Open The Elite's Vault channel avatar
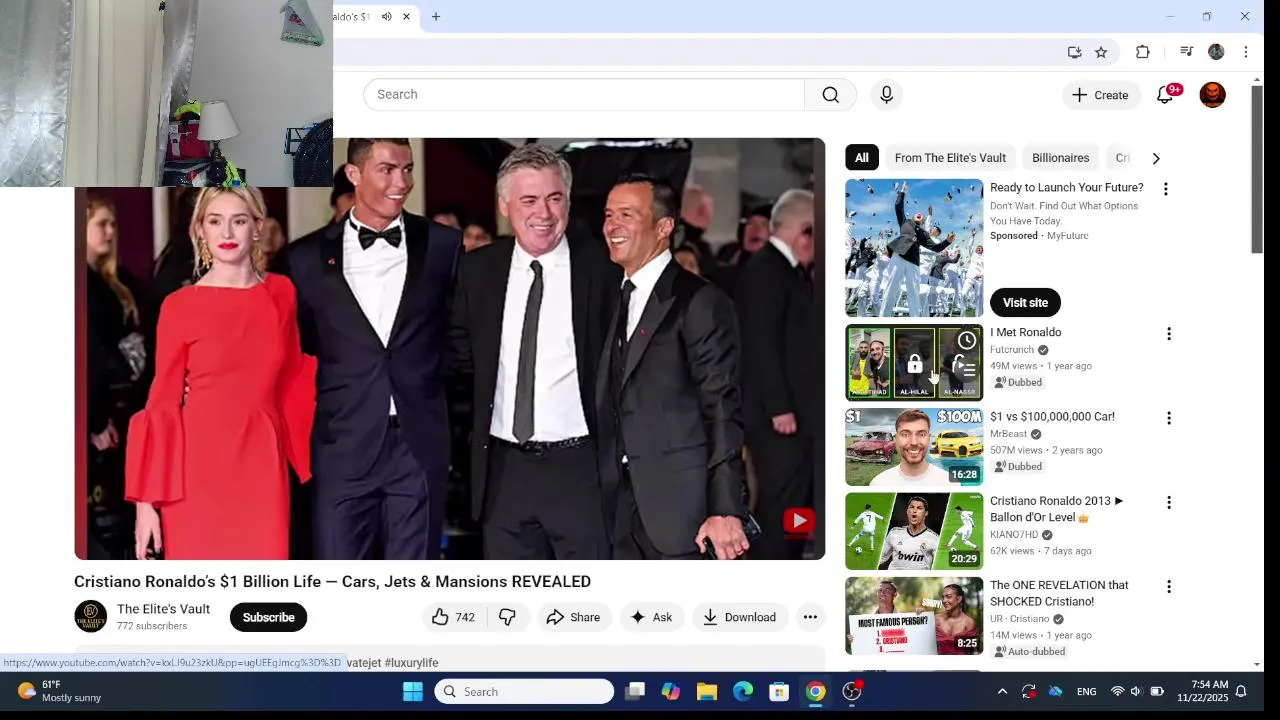Screen dimensions: 1280x720 click(91, 617)
